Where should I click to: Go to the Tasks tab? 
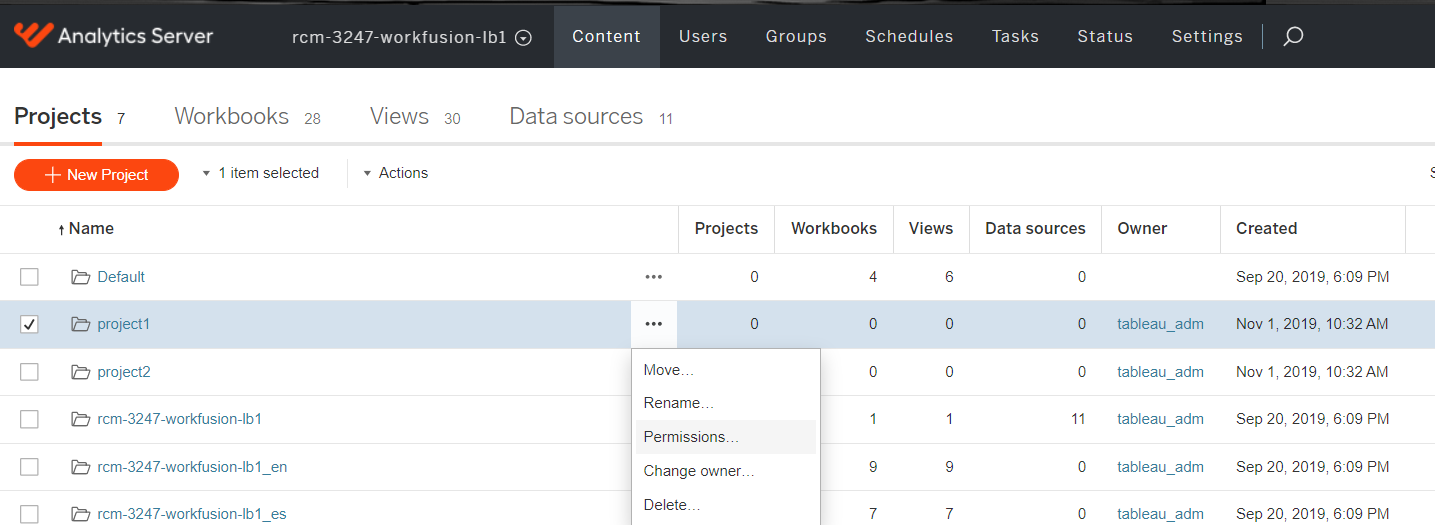pos(1015,36)
